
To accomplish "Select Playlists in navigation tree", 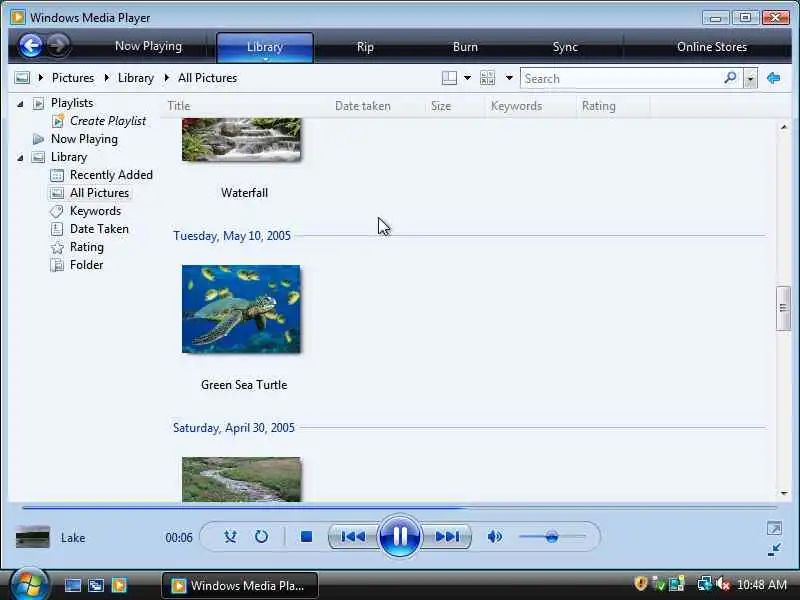I will click(x=72, y=103).
